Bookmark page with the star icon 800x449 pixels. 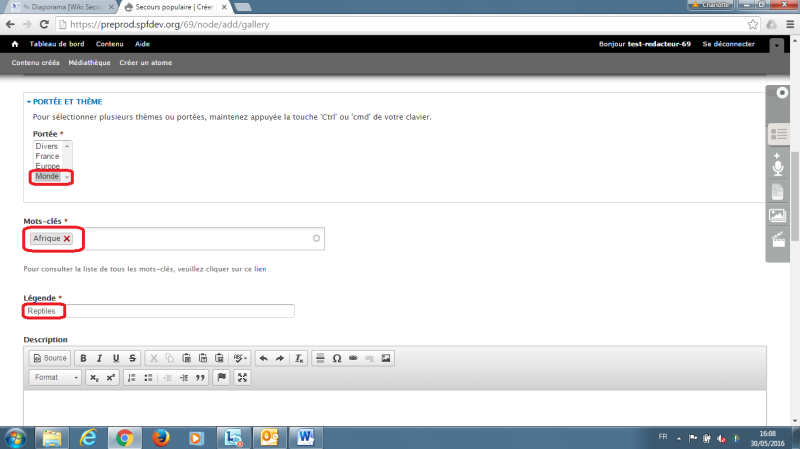[x=752, y=23]
